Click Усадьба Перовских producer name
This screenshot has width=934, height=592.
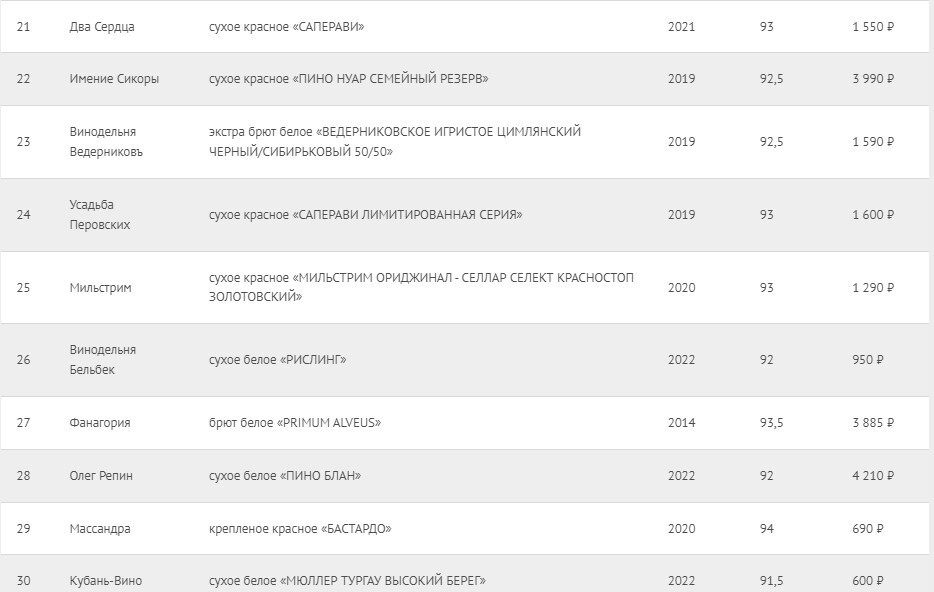tap(99, 214)
